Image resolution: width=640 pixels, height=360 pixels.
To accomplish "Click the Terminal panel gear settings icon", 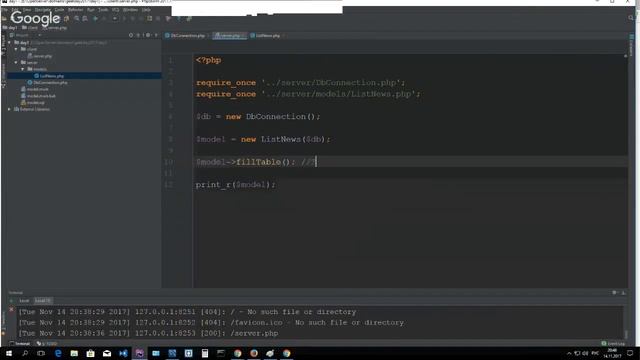I will pos(615,293).
